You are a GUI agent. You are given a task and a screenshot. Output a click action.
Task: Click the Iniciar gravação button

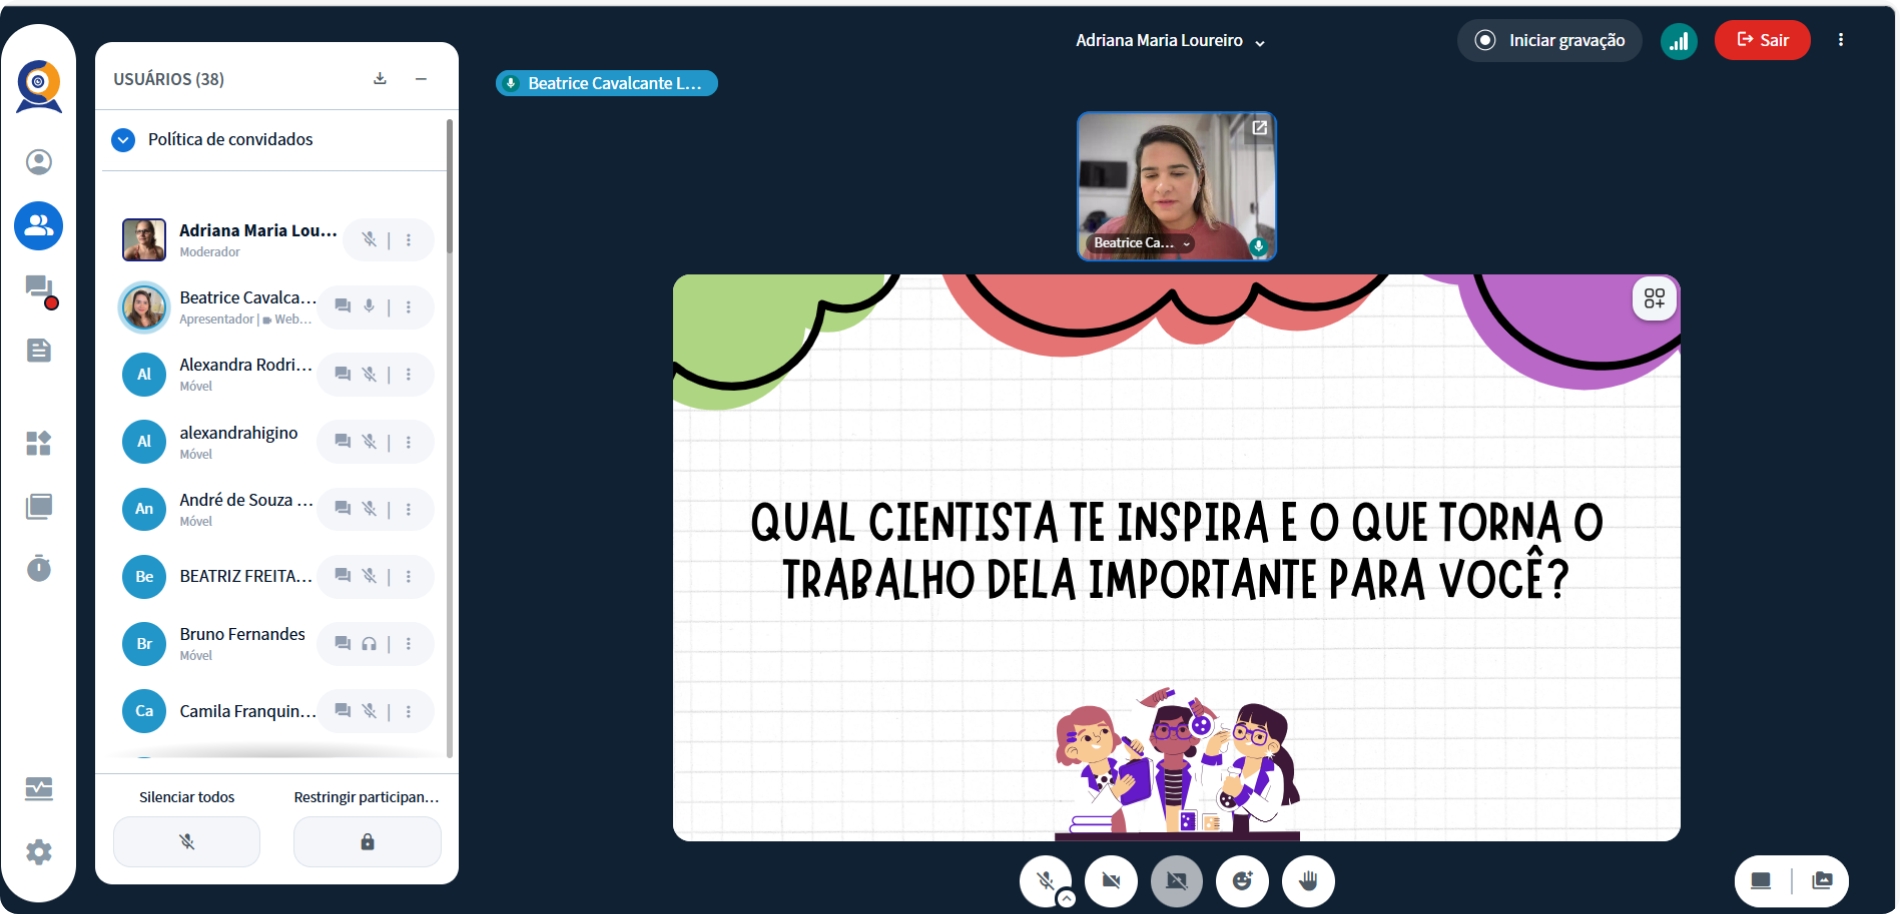pyautogui.click(x=1549, y=41)
